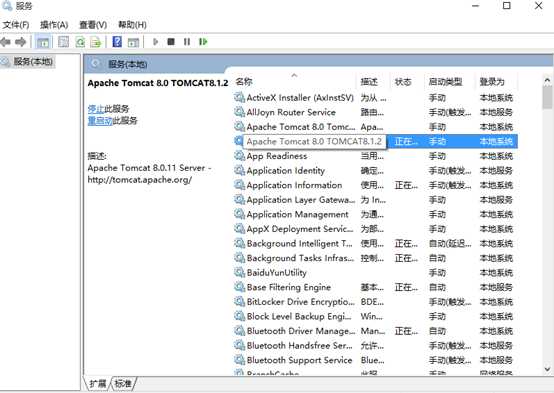This screenshot has width=554, height=393.
Task: Open the Help question mark icon
Action: point(117,42)
